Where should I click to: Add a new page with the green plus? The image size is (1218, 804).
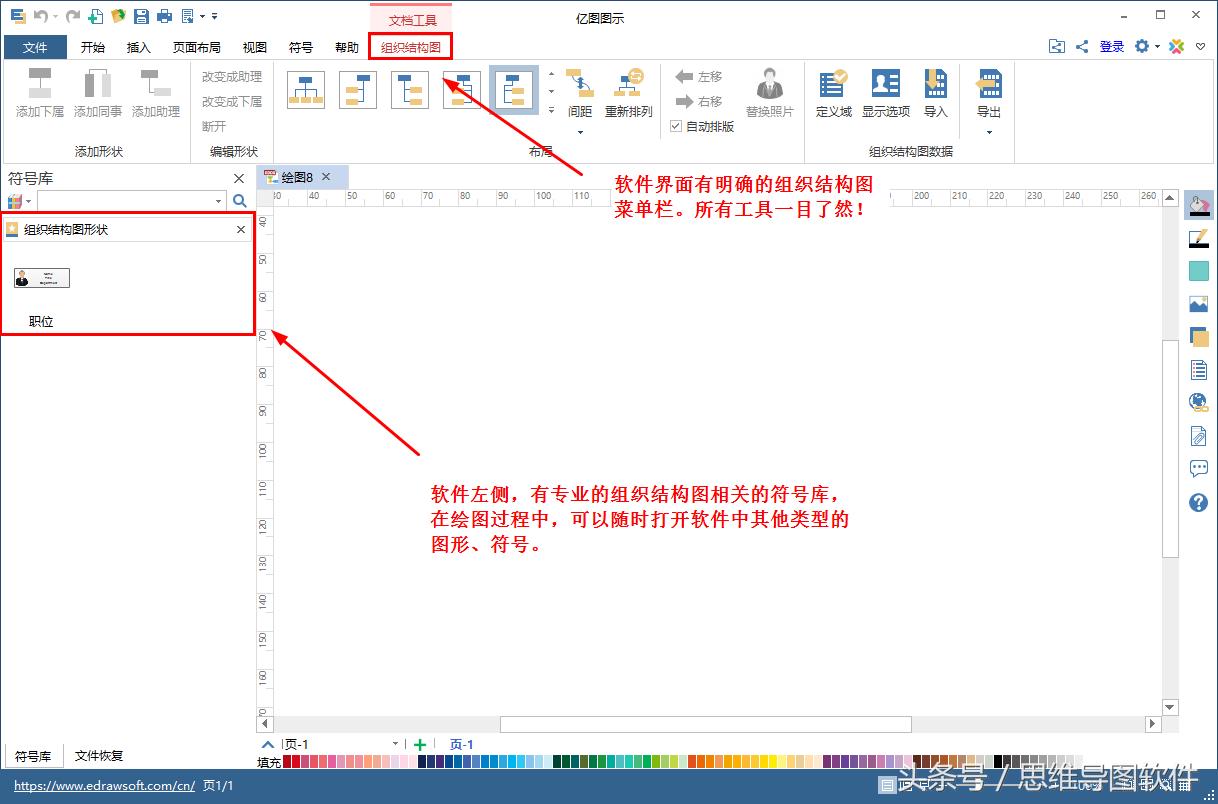420,744
